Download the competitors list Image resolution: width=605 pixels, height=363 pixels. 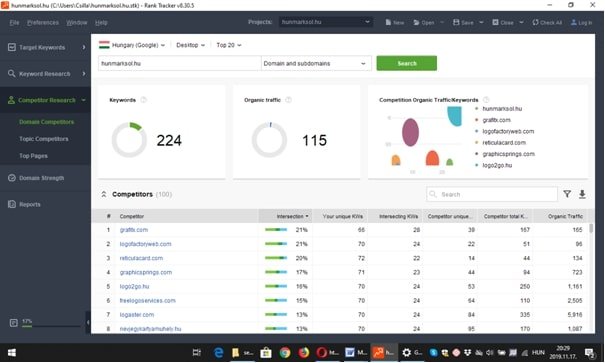(x=582, y=194)
